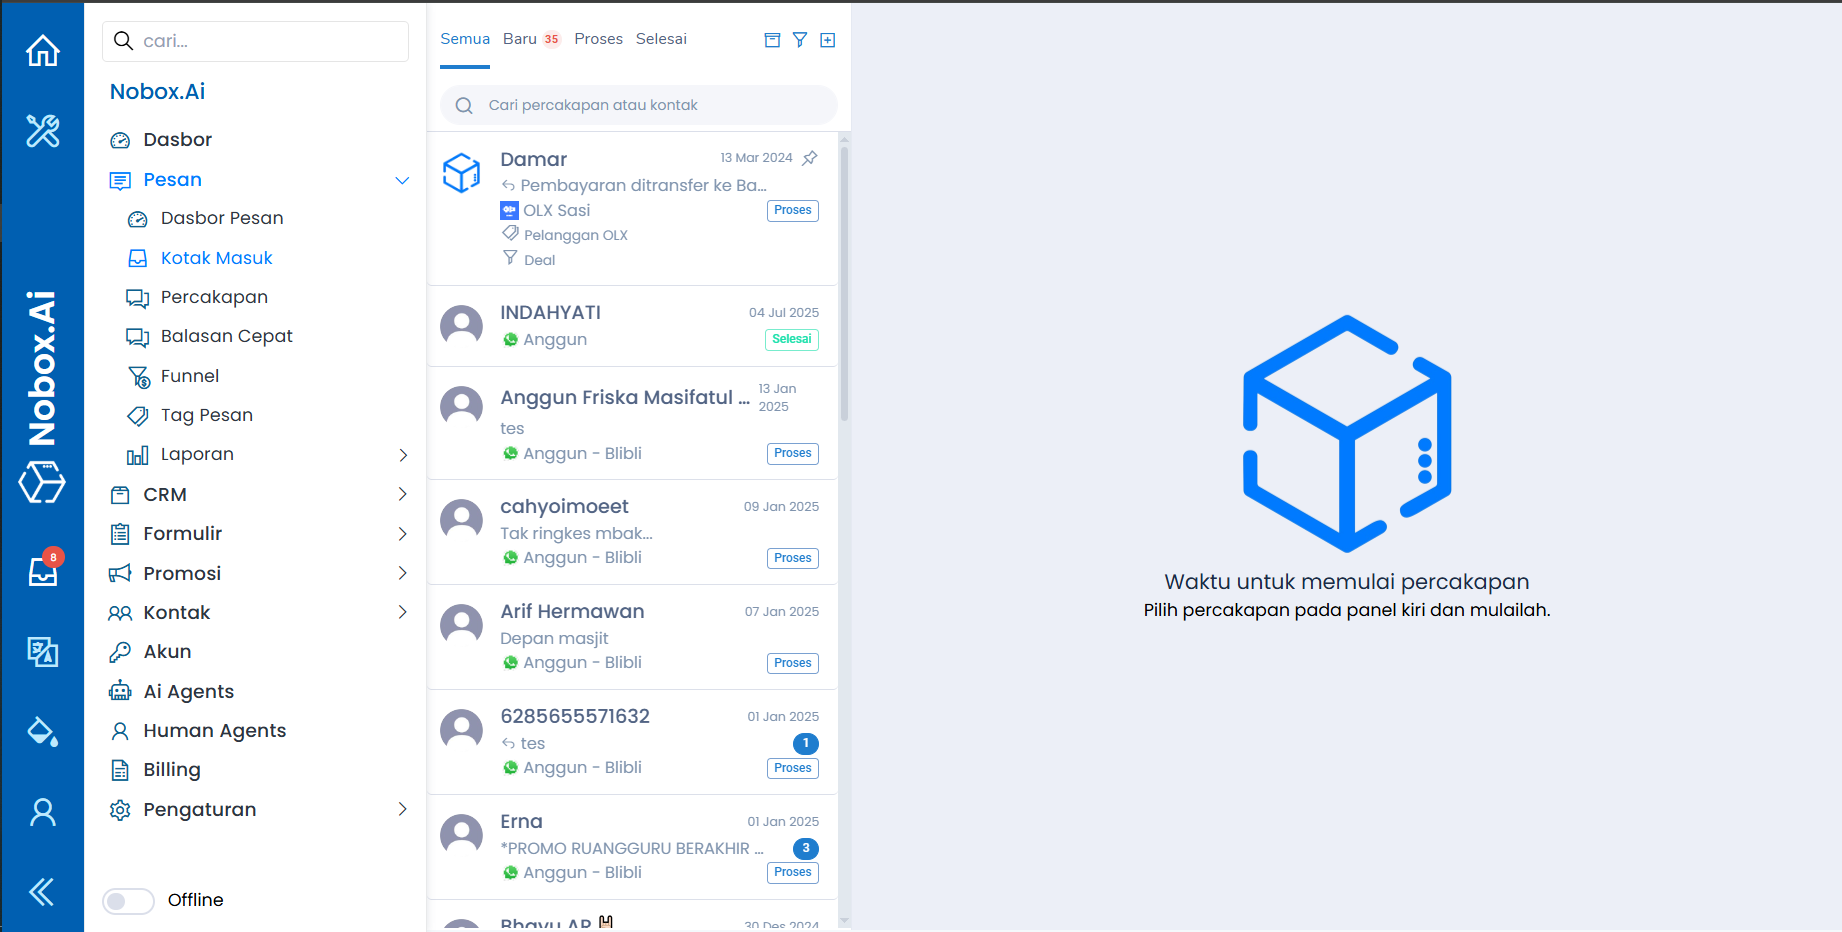Click the filter funnel icon above the conversations
This screenshot has width=1842, height=932.
[800, 40]
